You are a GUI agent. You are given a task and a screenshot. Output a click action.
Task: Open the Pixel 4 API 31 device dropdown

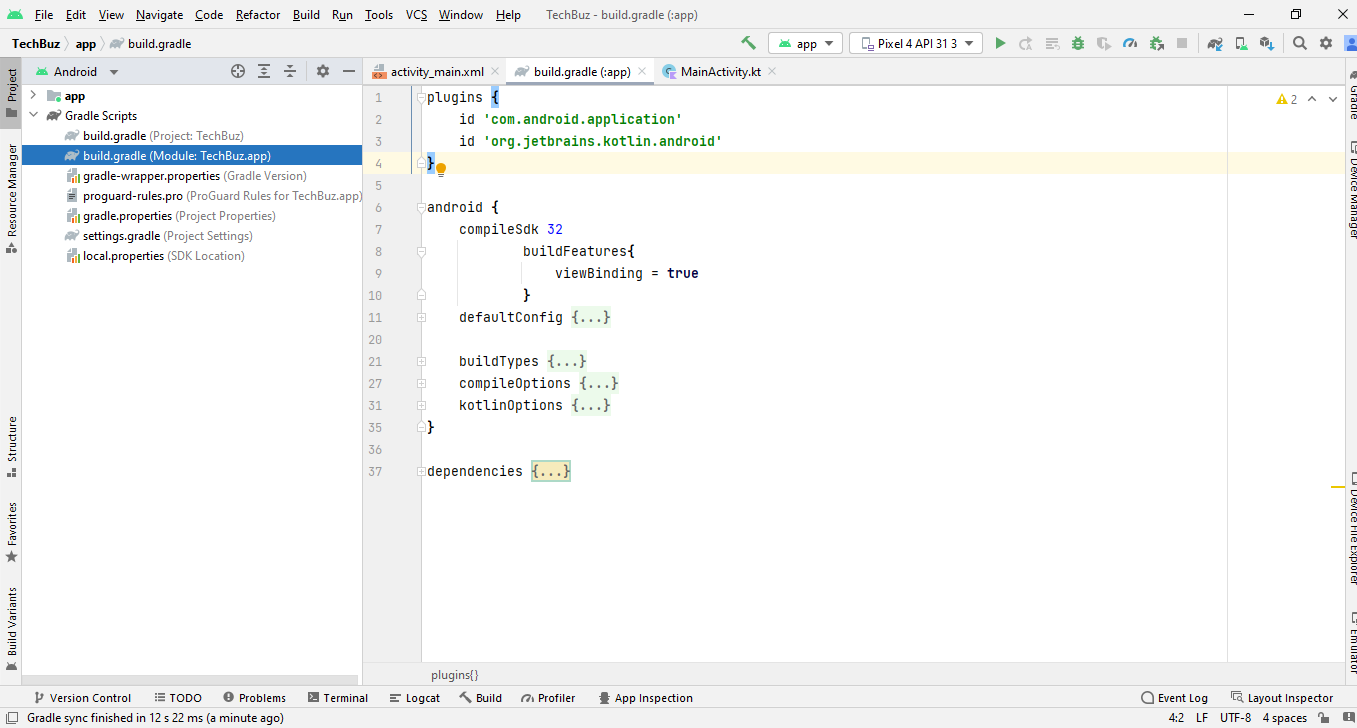(x=913, y=43)
